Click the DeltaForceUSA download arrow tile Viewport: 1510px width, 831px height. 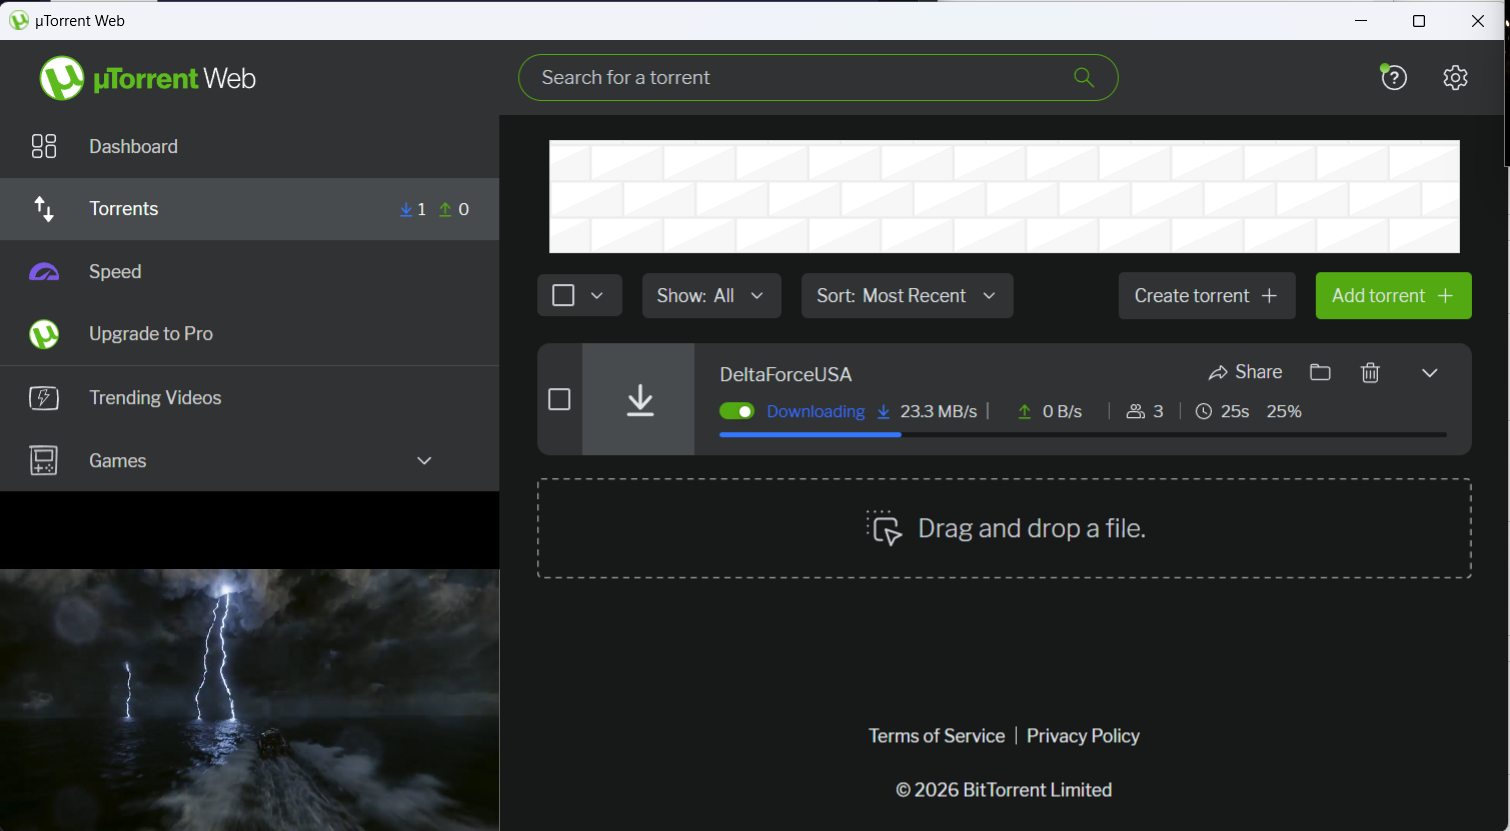pos(639,399)
